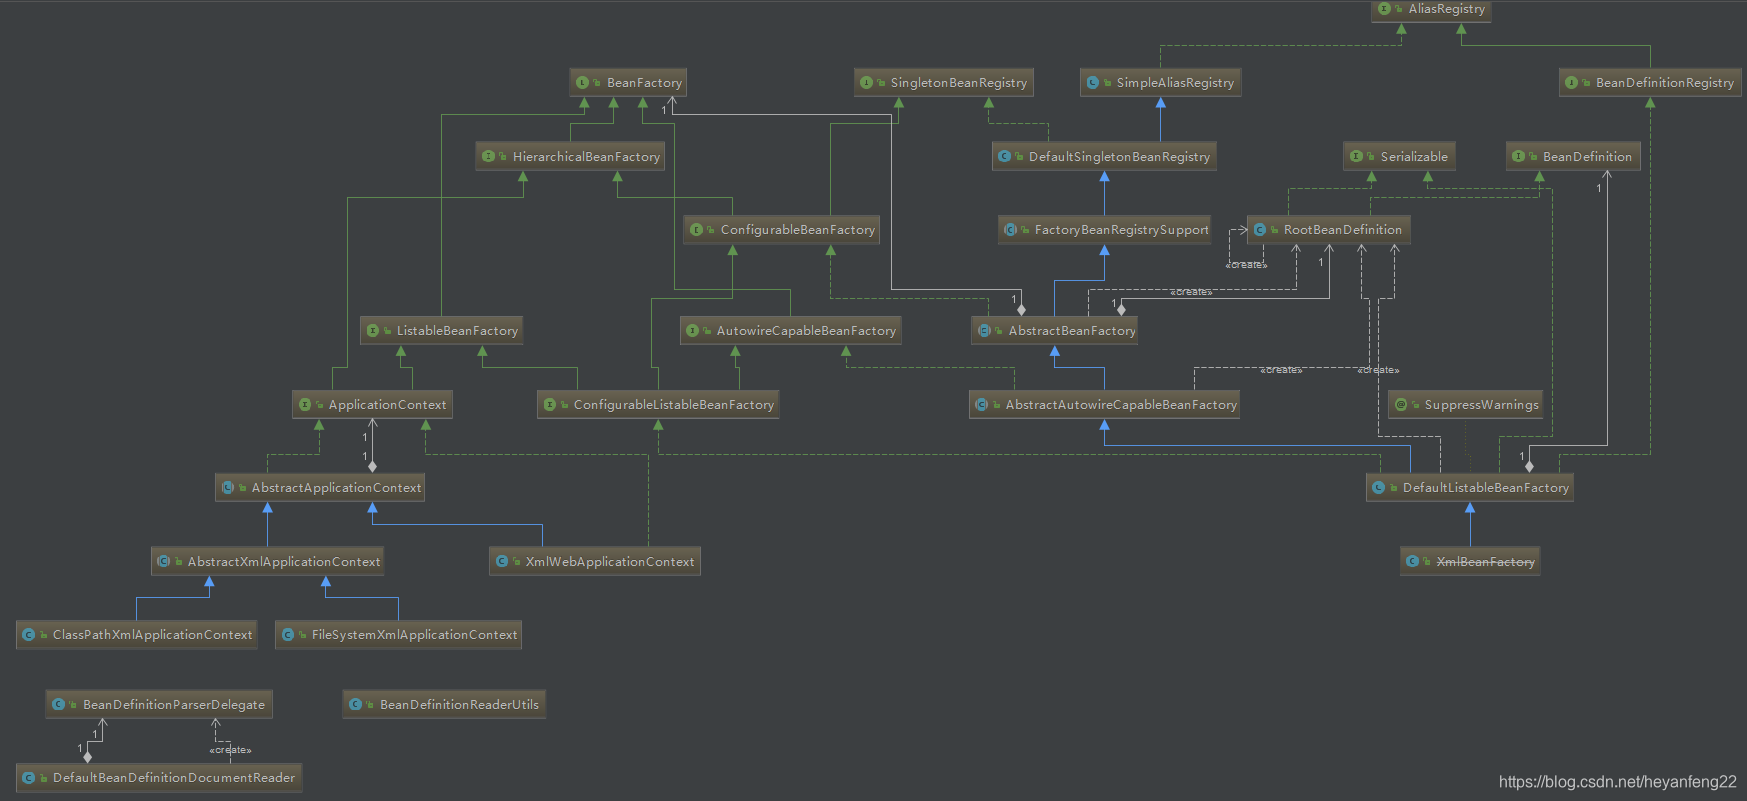This screenshot has width=1747, height=801.
Task: Select the text 'Serializable'
Action: 1414,157
